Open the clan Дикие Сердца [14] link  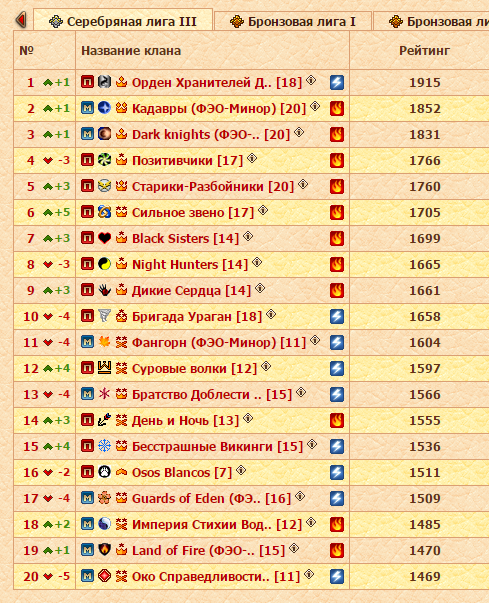tap(191, 290)
